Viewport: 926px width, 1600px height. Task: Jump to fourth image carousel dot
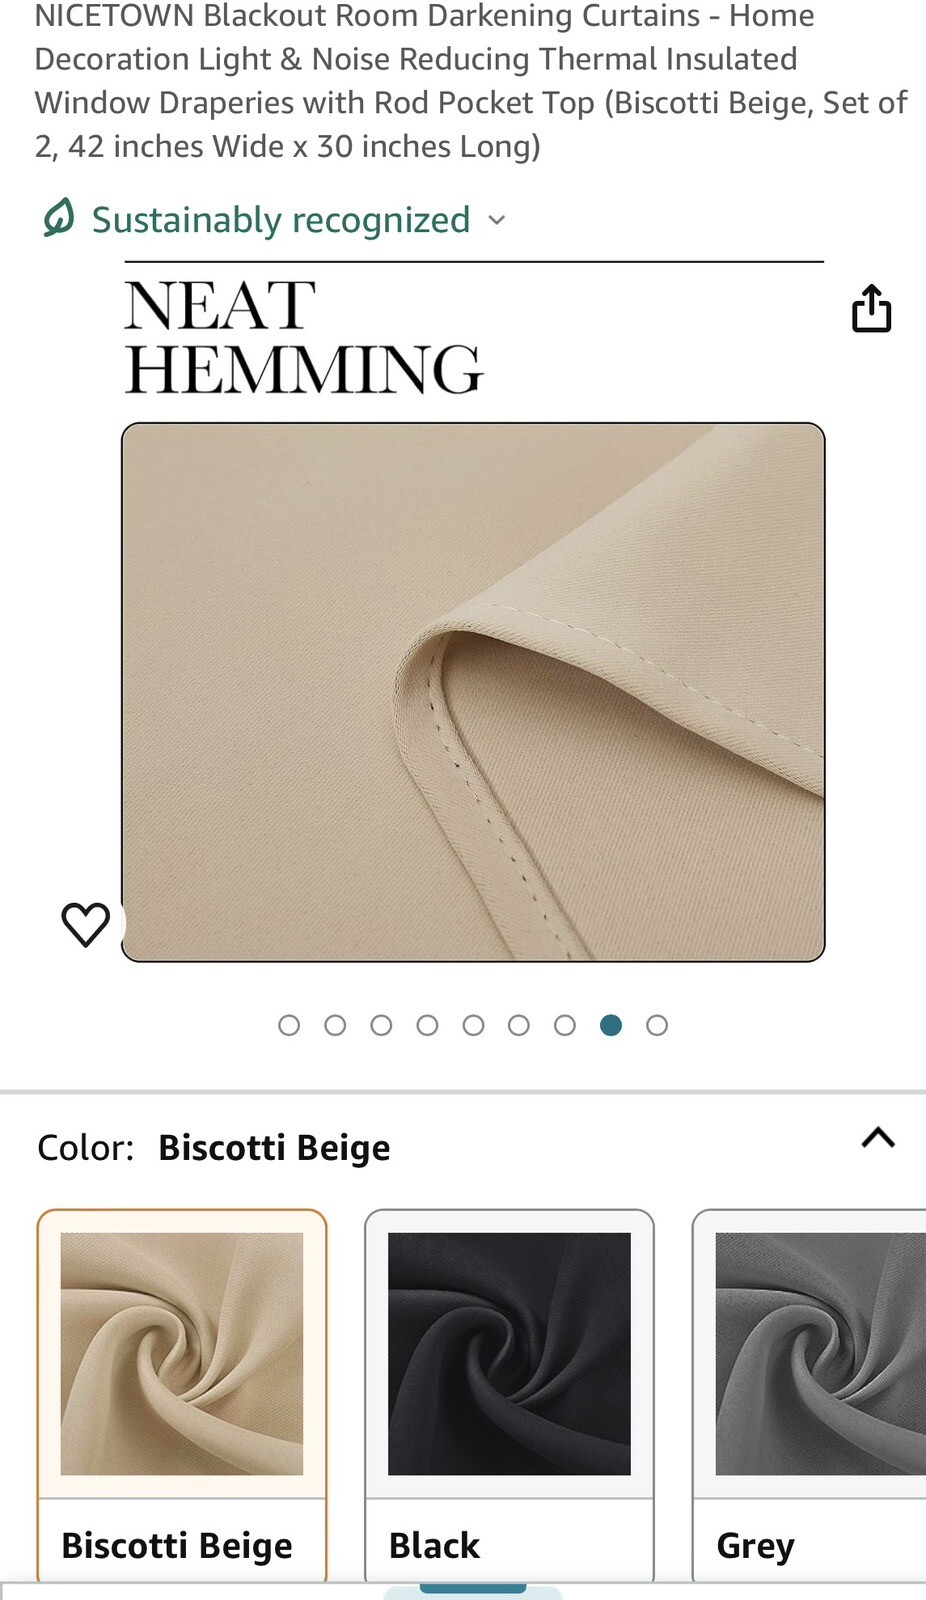click(x=427, y=1025)
